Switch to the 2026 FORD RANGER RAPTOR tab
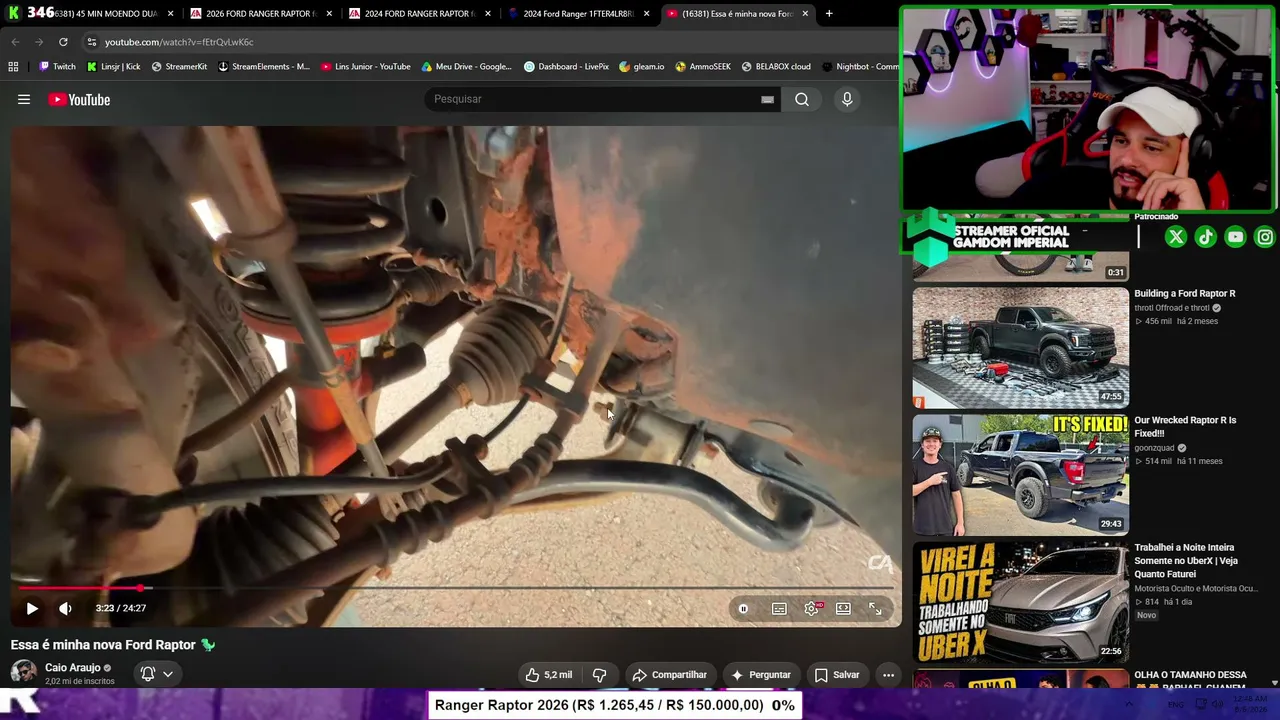Image resolution: width=1280 pixels, height=720 pixels. 260,14
